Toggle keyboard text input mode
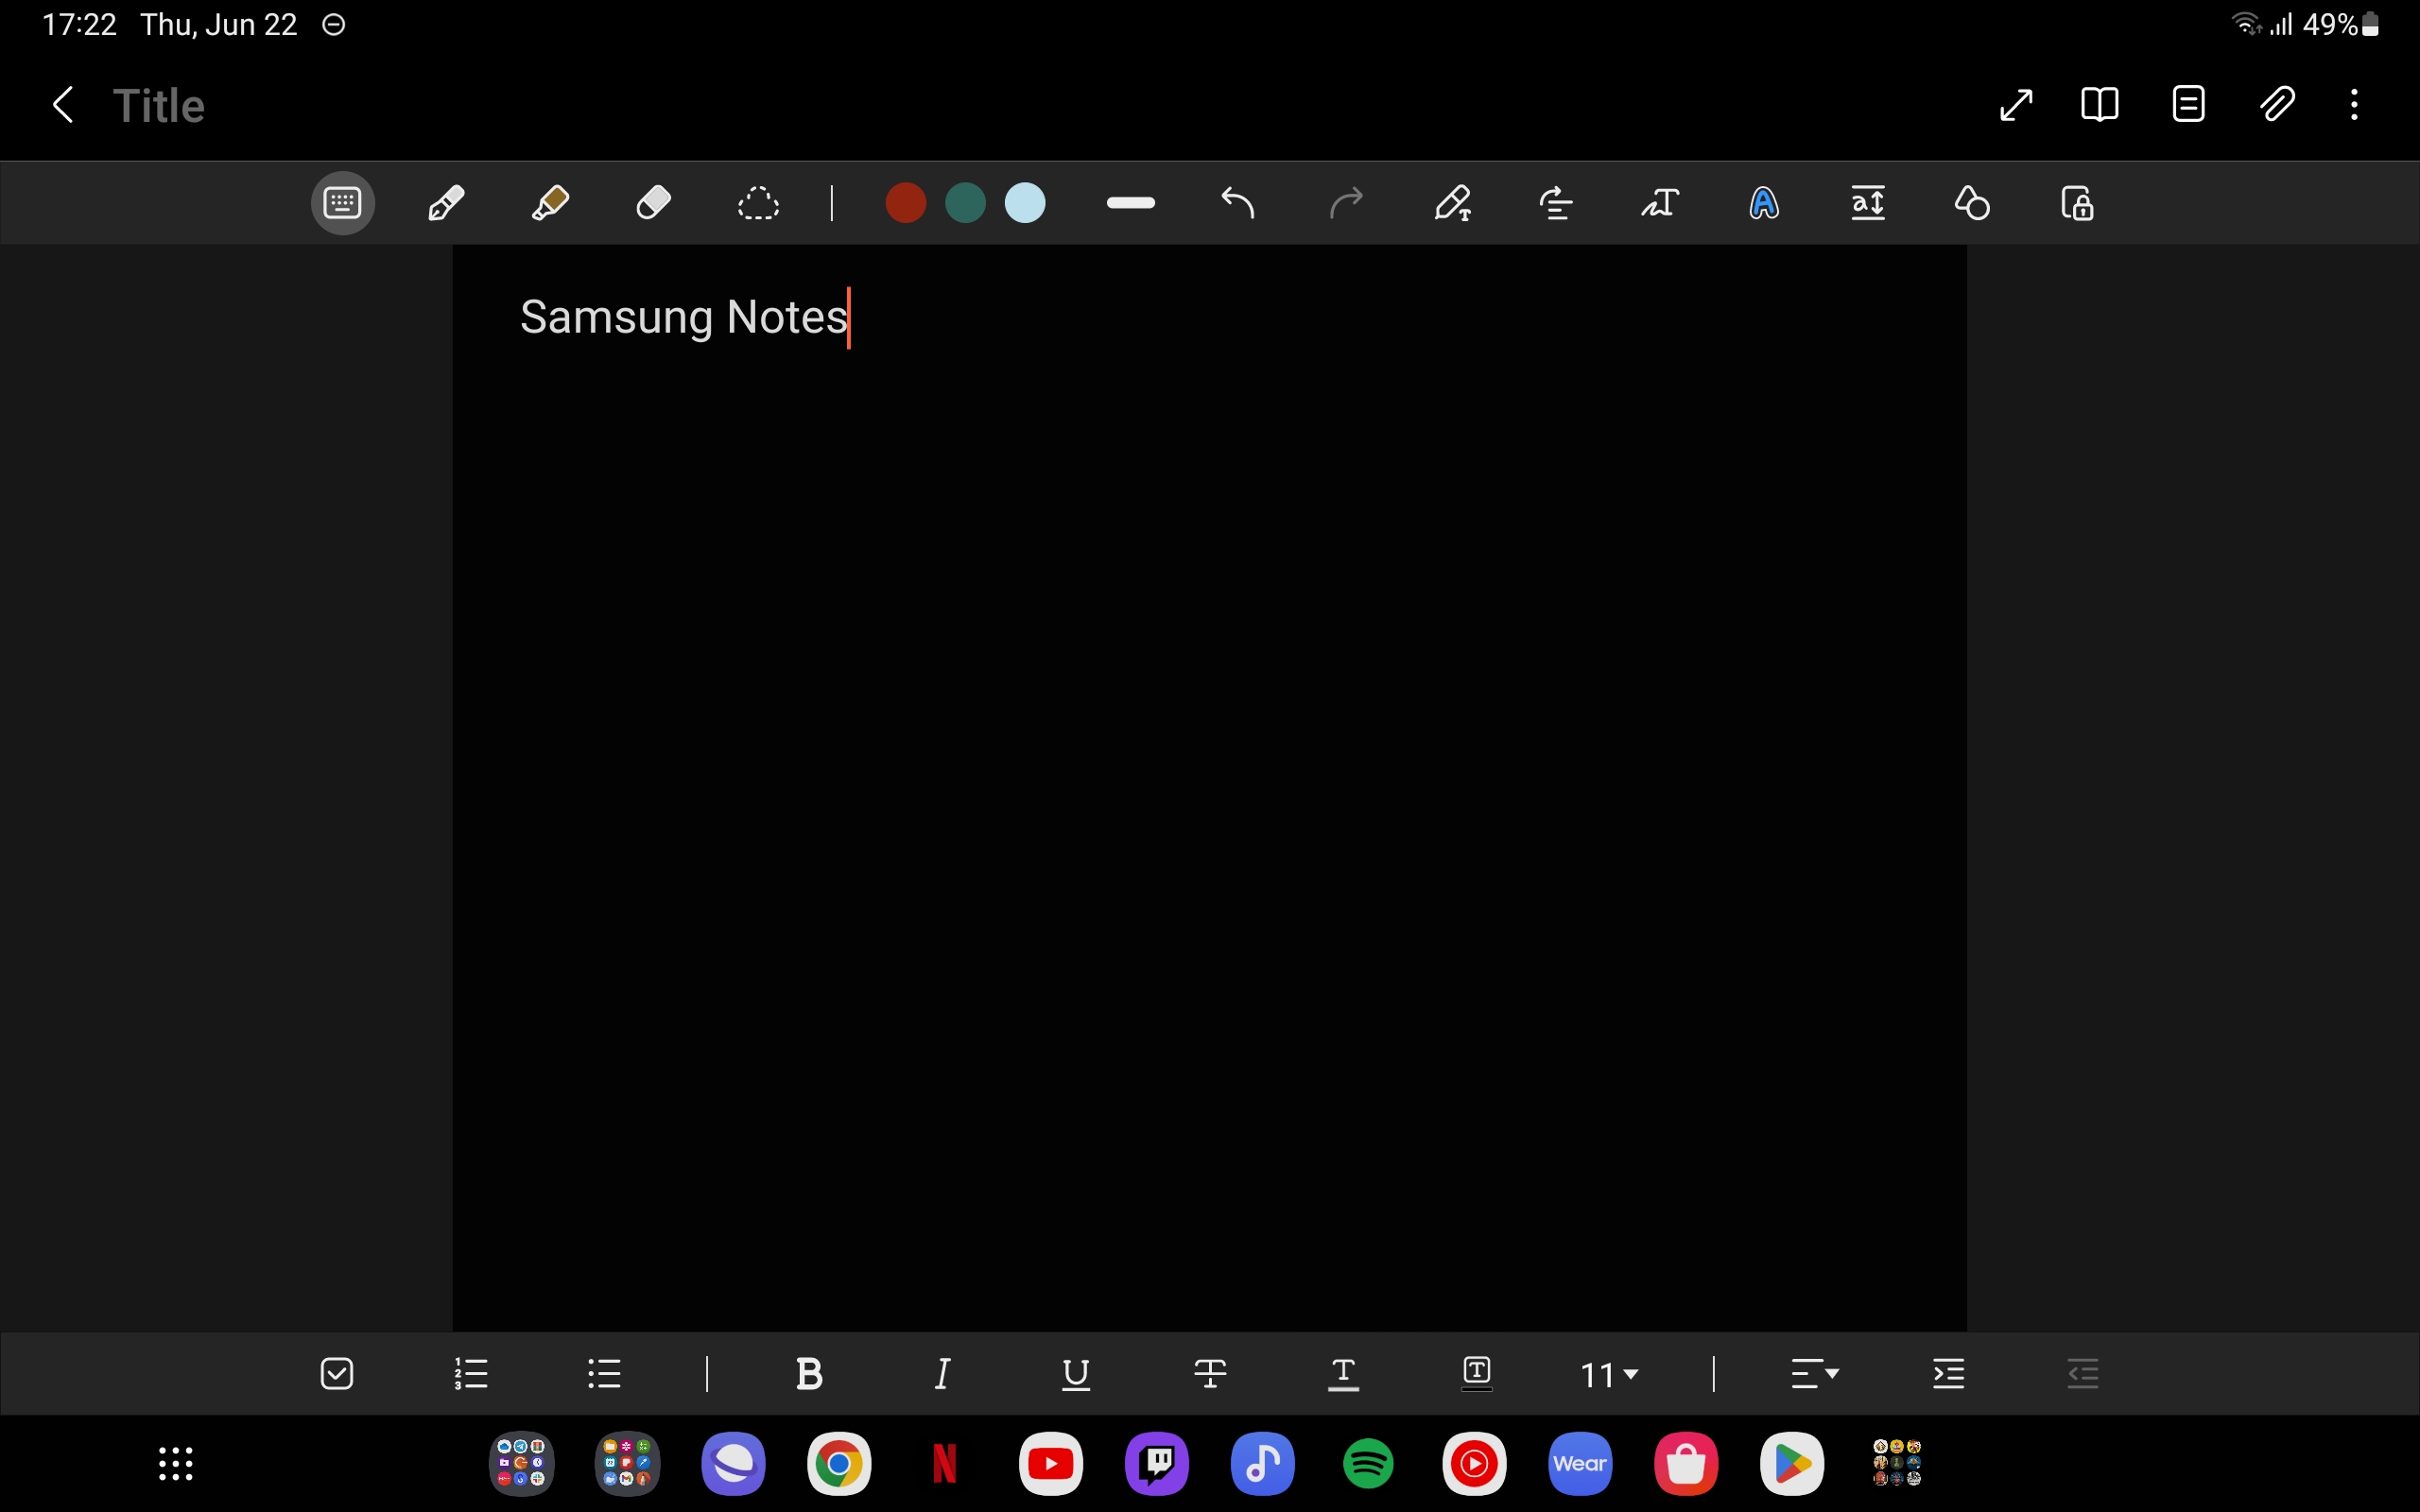The width and height of the screenshot is (2420, 1512). 342,203
